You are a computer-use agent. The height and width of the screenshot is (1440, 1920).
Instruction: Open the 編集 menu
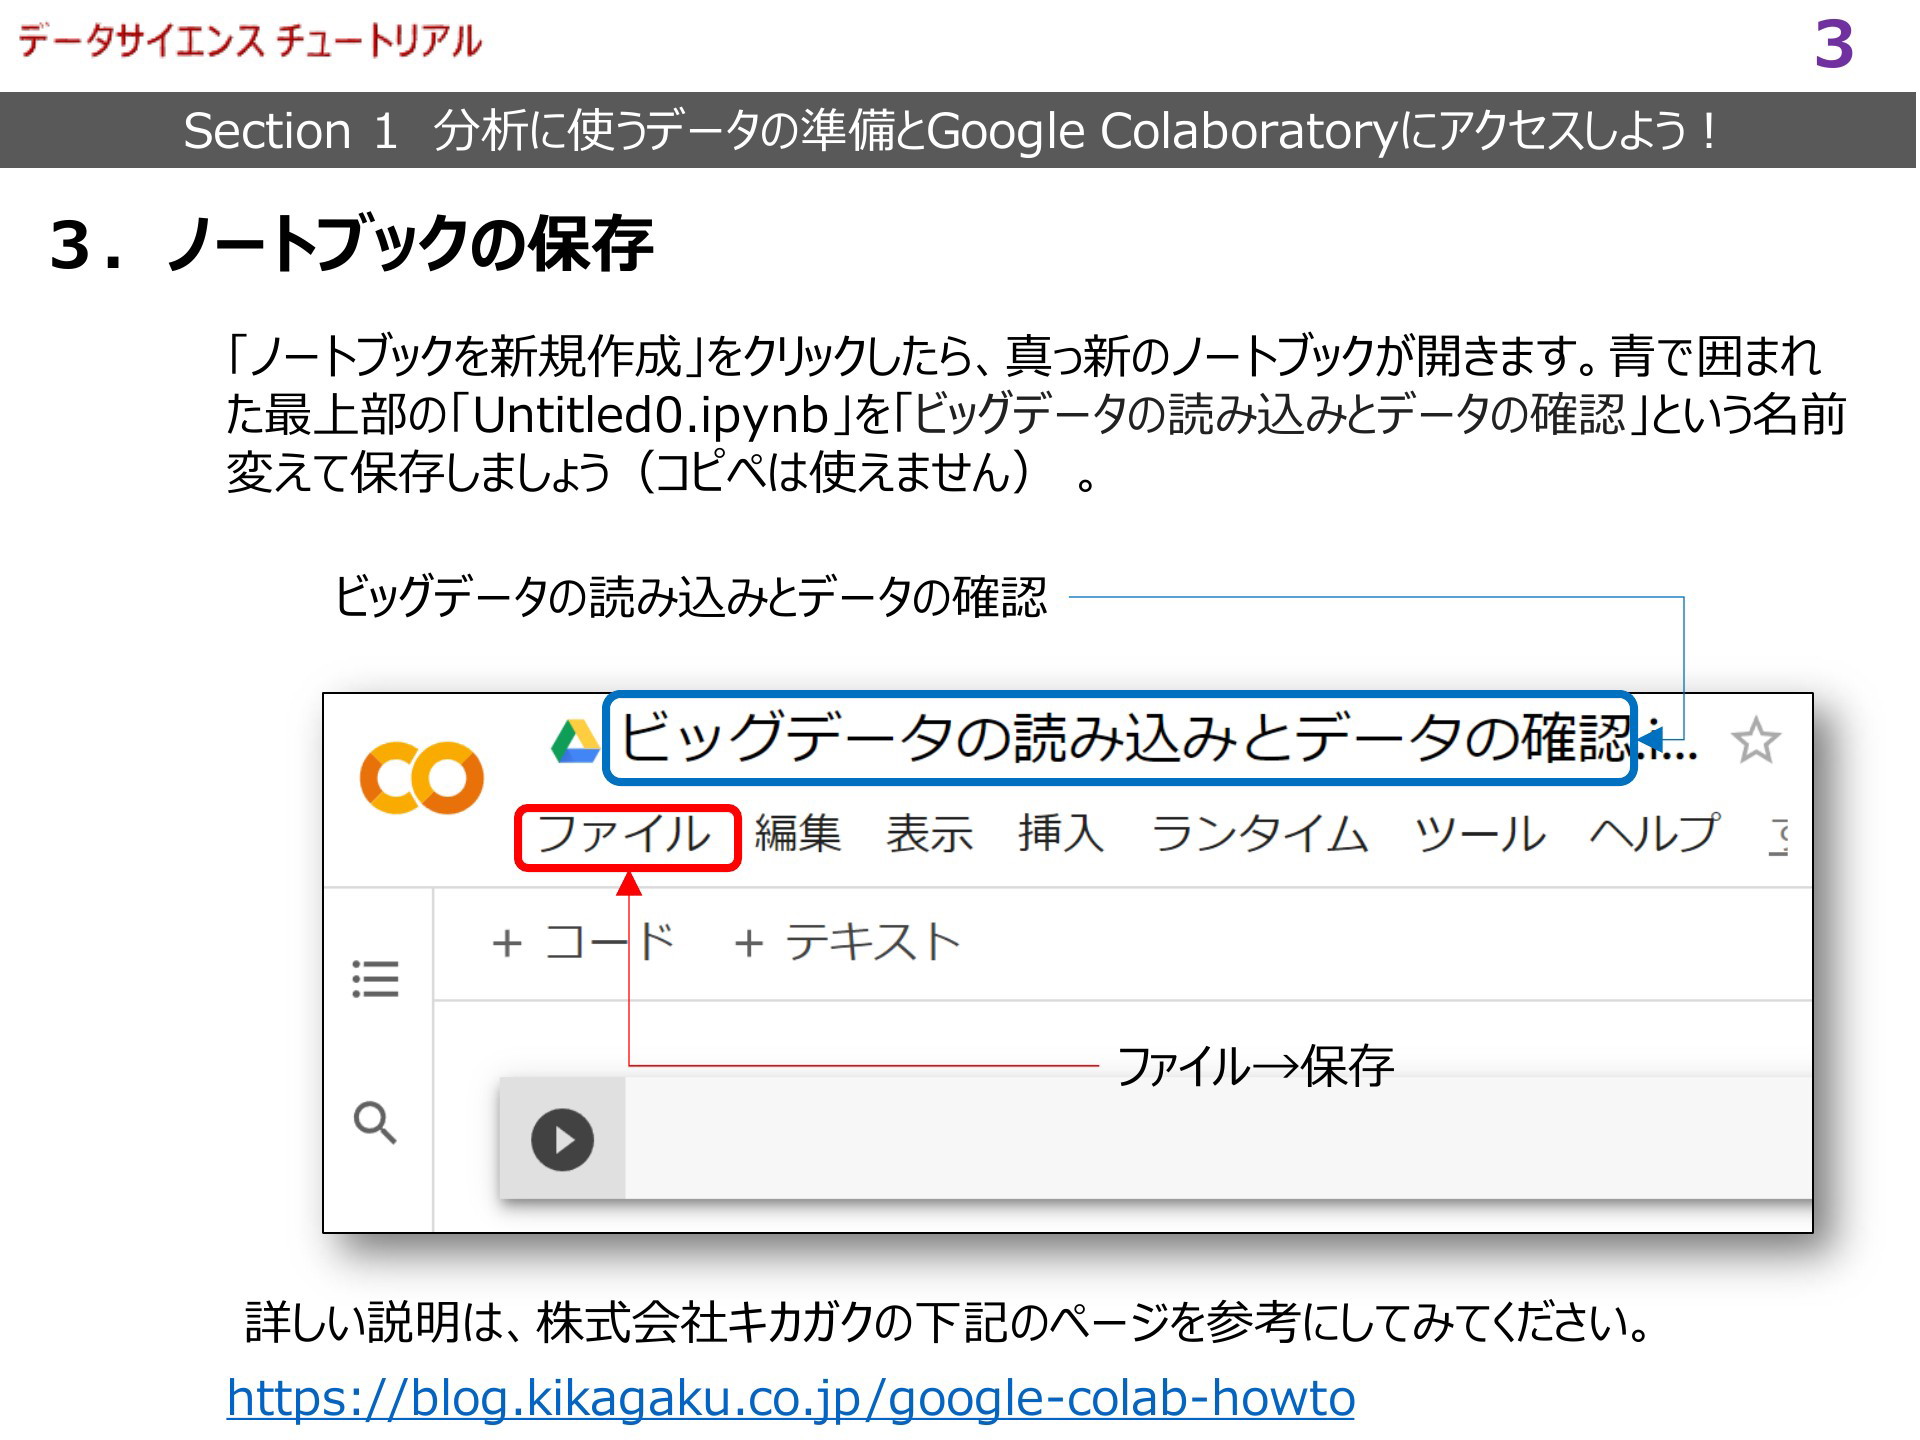point(797,833)
